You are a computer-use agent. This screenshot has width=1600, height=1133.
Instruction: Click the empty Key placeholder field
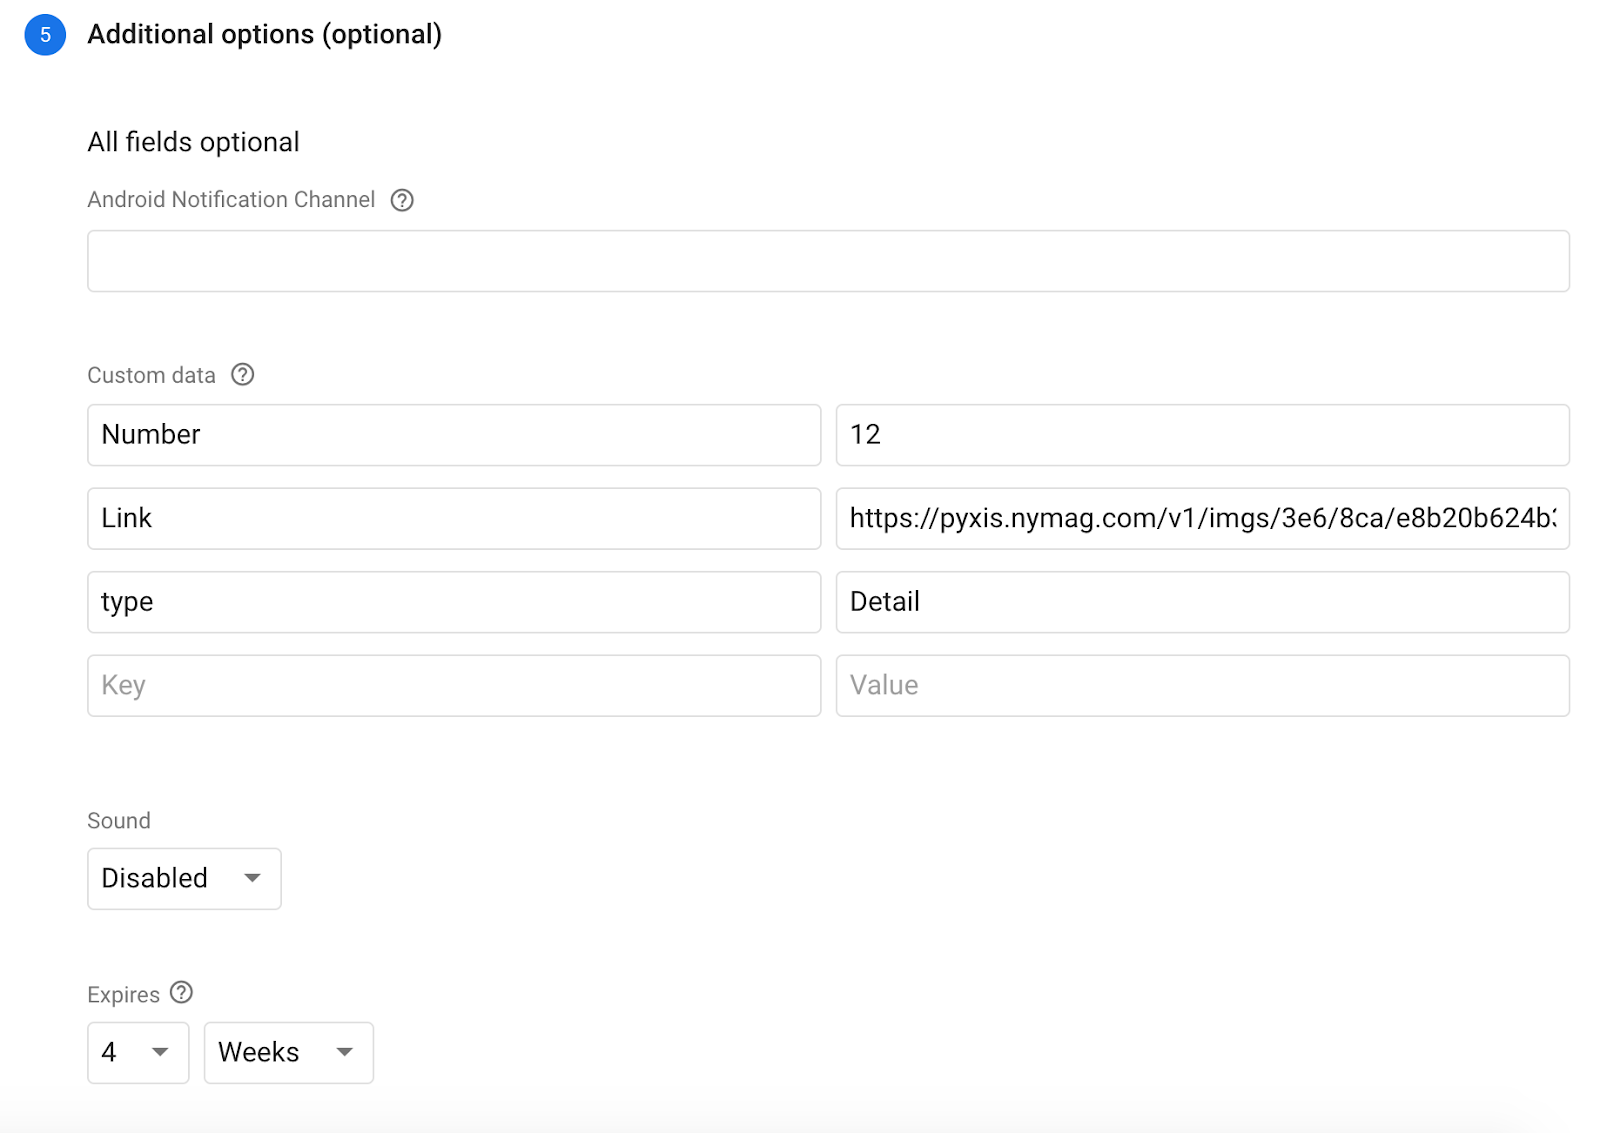click(x=453, y=685)
